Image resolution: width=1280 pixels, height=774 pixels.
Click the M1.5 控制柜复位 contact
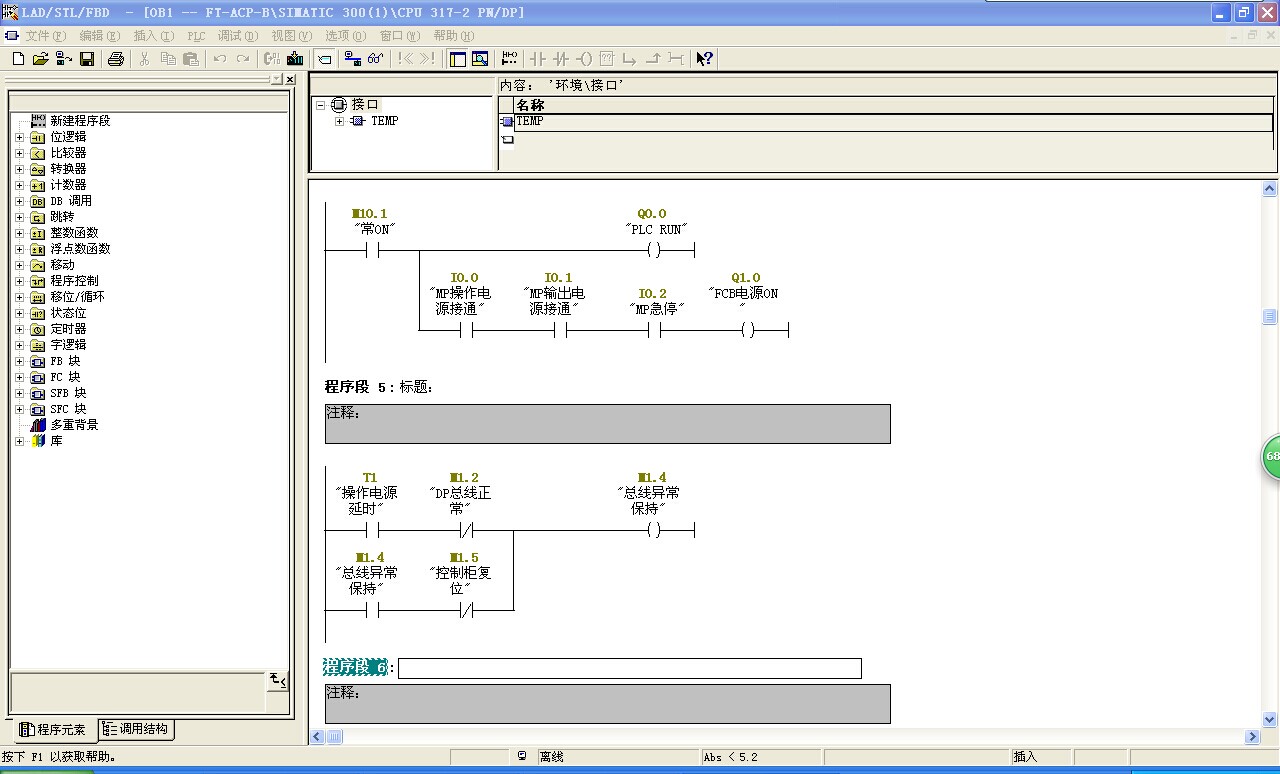[466, 610]
